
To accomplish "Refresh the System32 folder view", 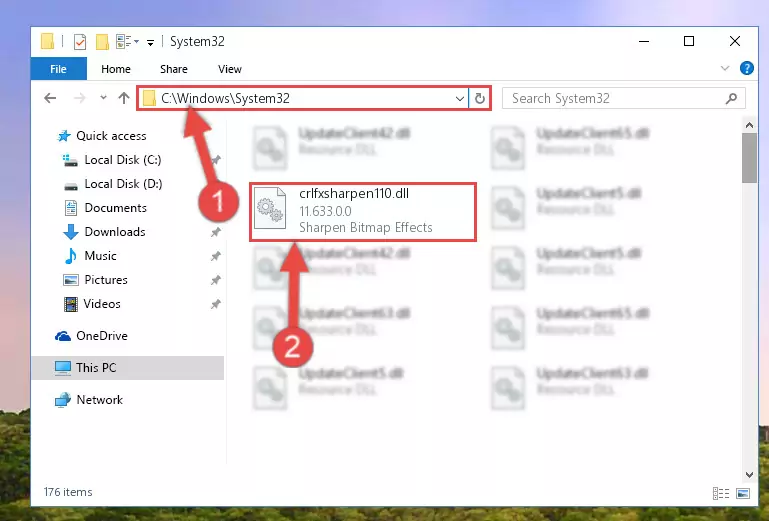I will (480, 99).
